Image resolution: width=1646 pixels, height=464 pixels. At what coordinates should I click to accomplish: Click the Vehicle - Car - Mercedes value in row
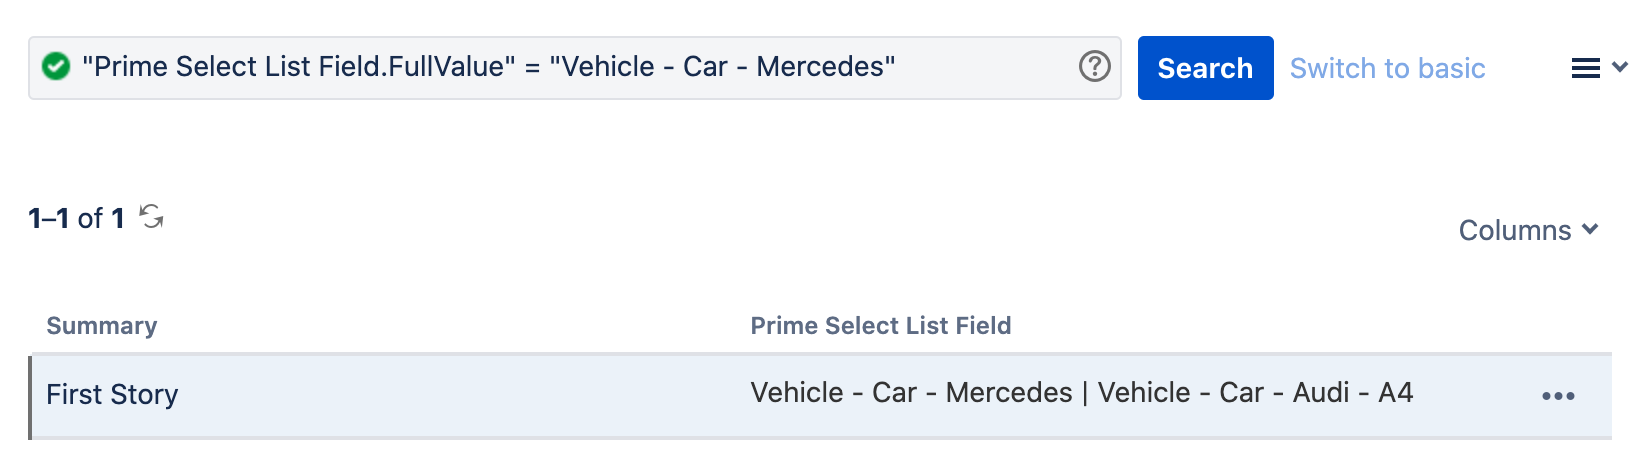(x=911, y=393)
